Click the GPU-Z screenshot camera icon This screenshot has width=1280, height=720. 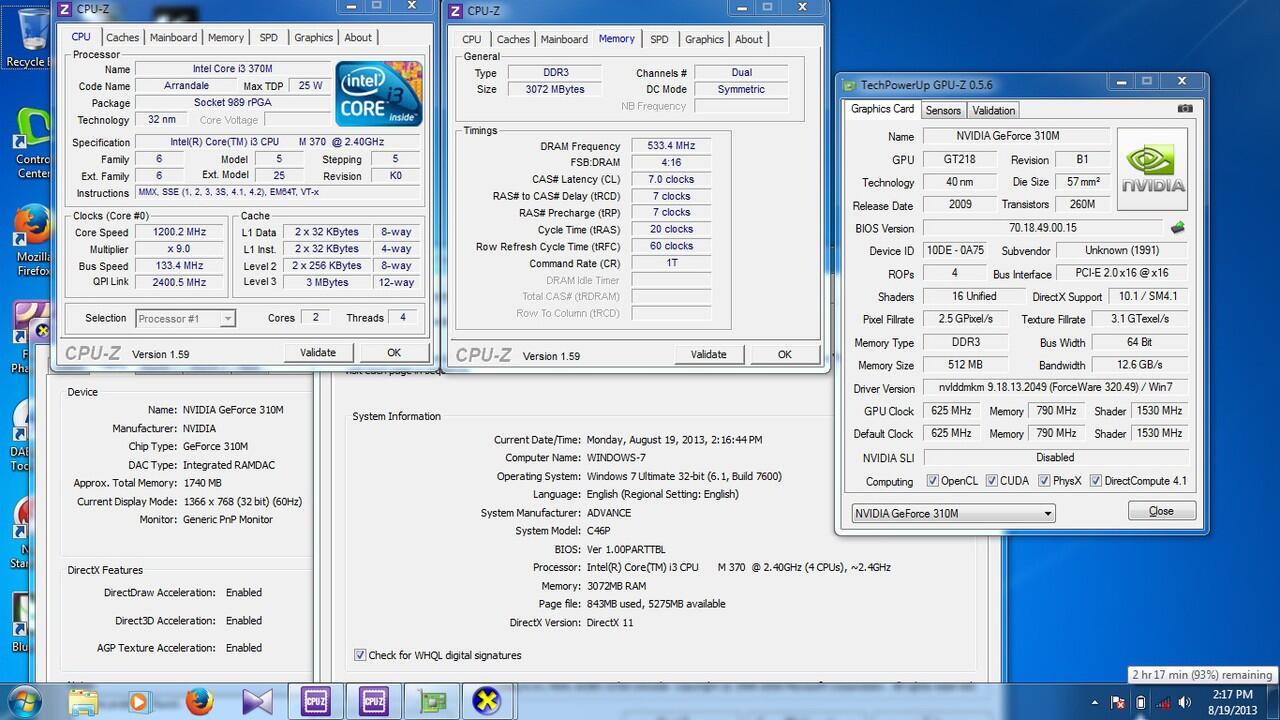coord(1185,109)
